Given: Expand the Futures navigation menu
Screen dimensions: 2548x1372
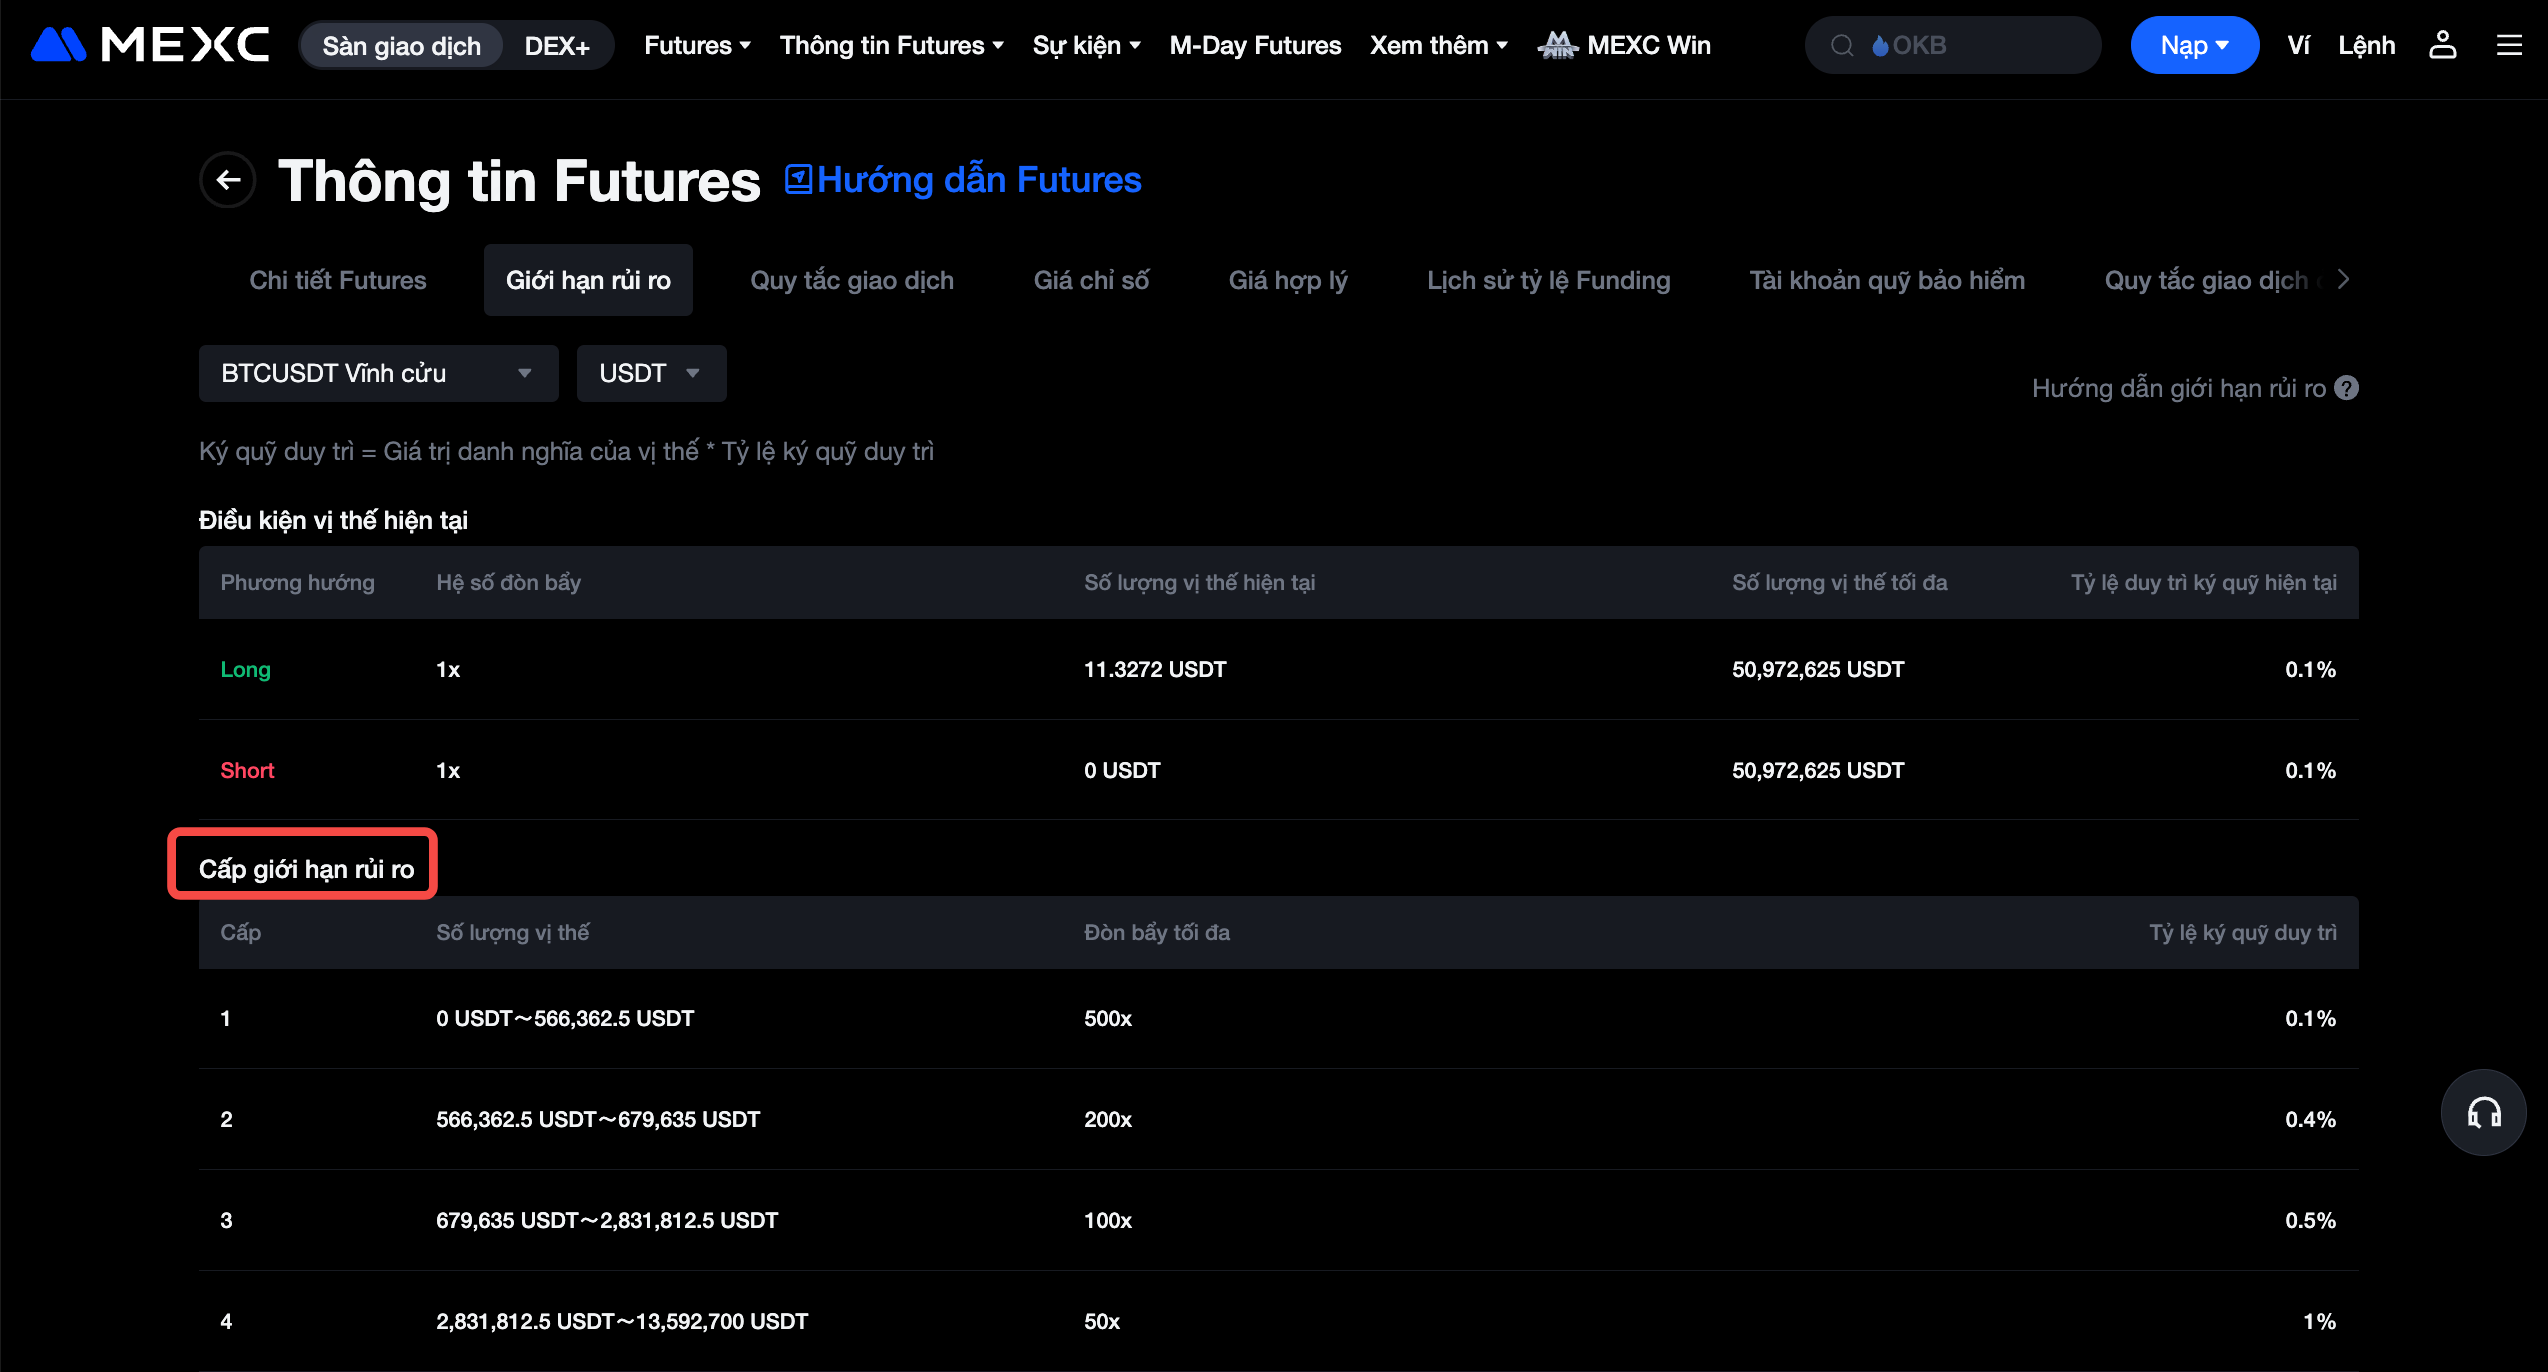Looking at the screenshot, I should coord(697,45).
